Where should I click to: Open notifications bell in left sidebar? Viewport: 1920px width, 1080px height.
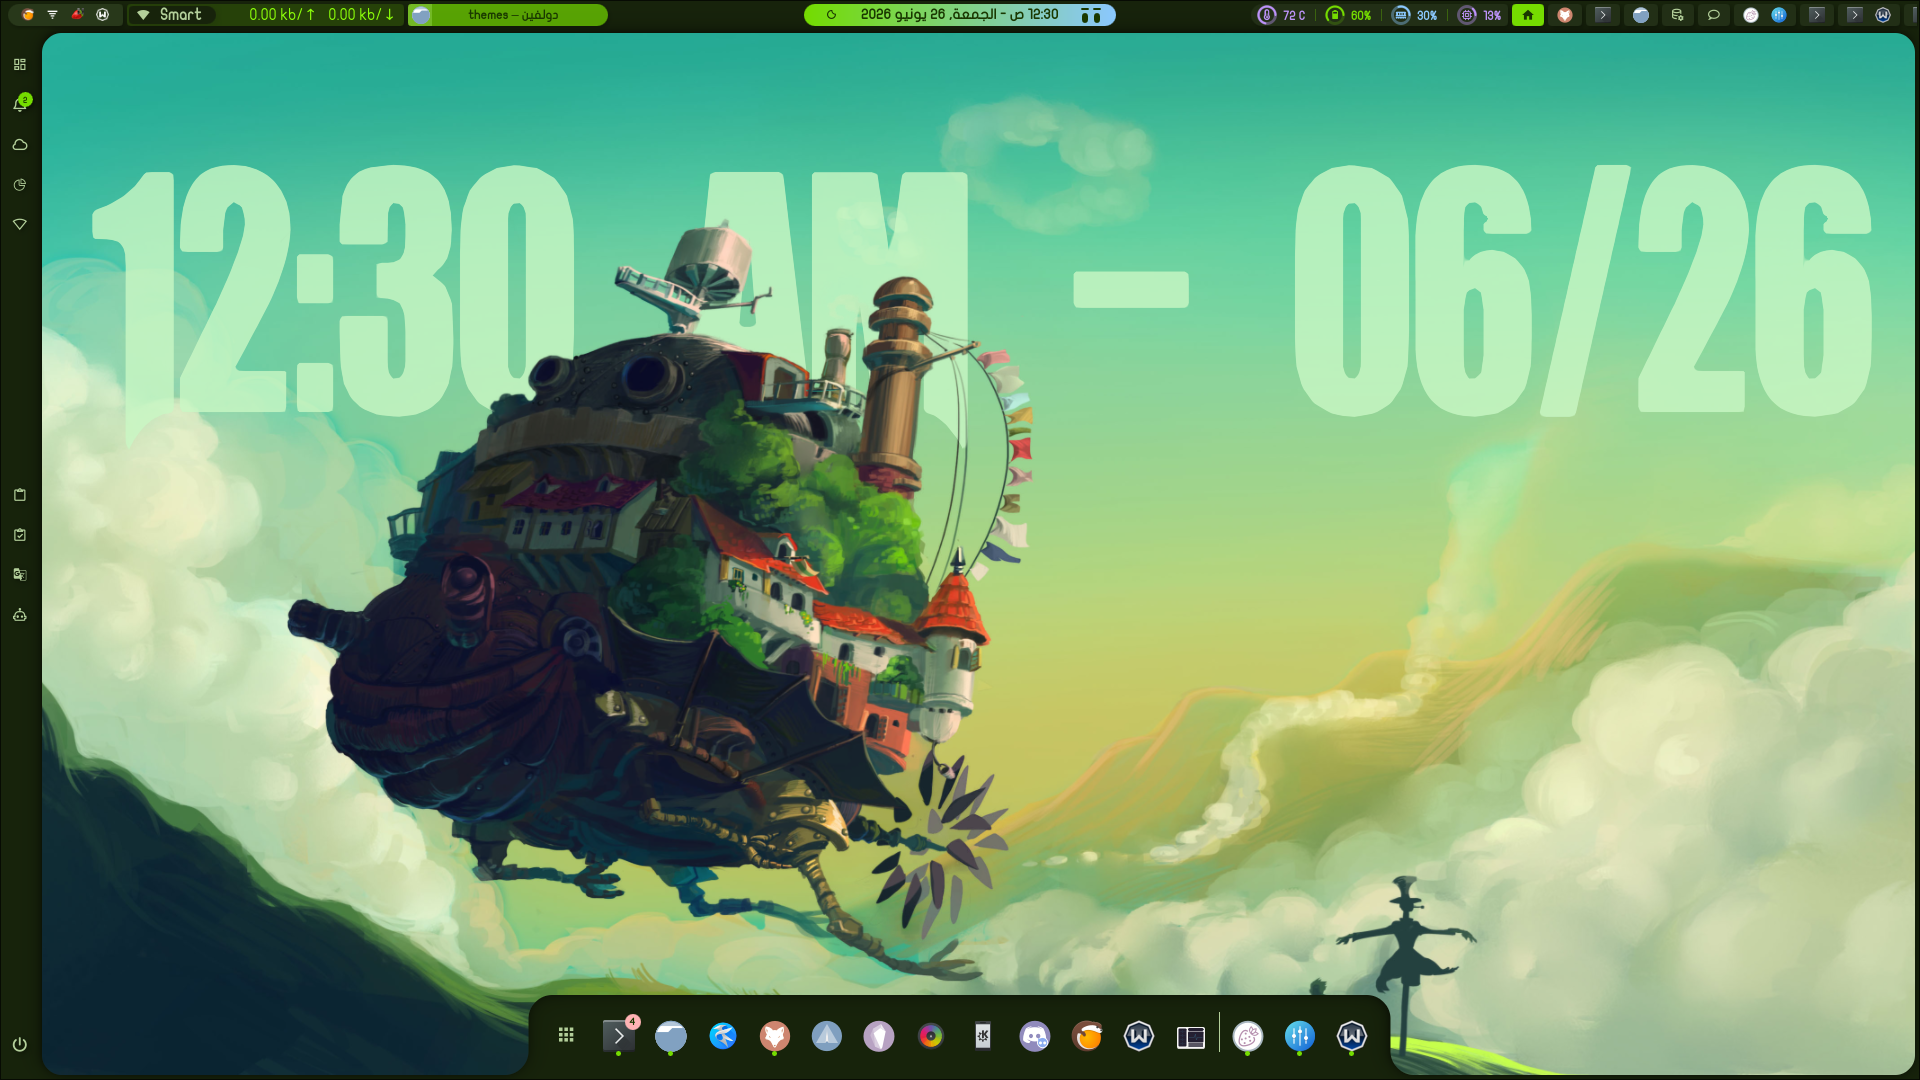20,104
